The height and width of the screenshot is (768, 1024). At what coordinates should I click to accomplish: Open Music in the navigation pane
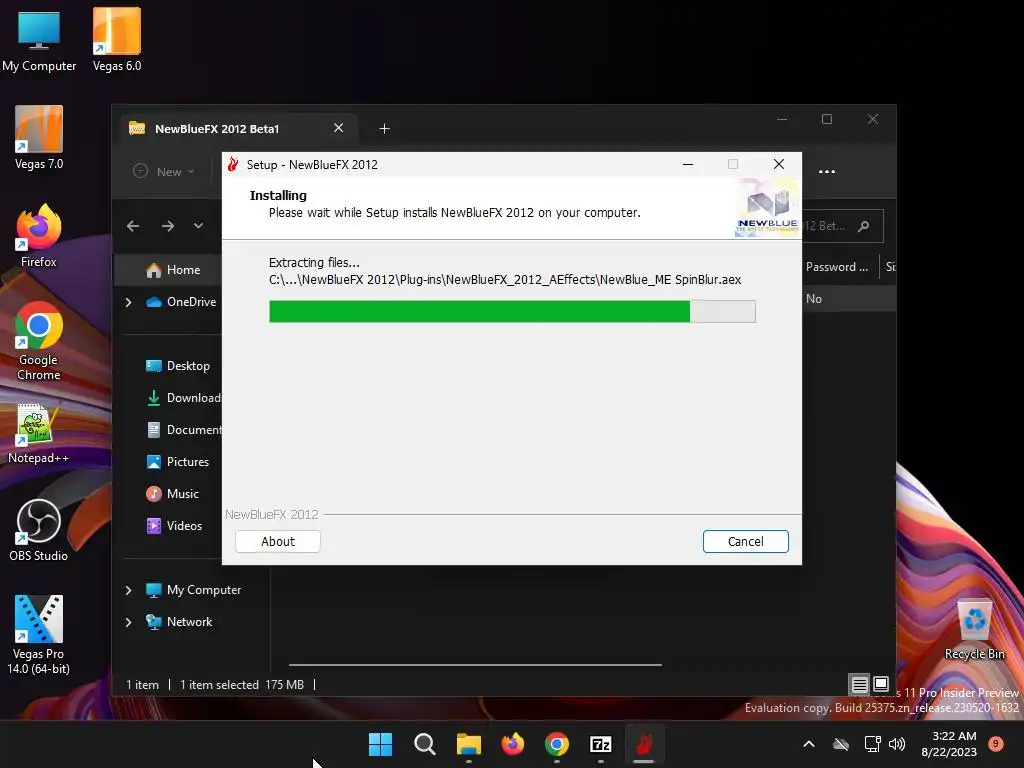[x=172, y=494]
